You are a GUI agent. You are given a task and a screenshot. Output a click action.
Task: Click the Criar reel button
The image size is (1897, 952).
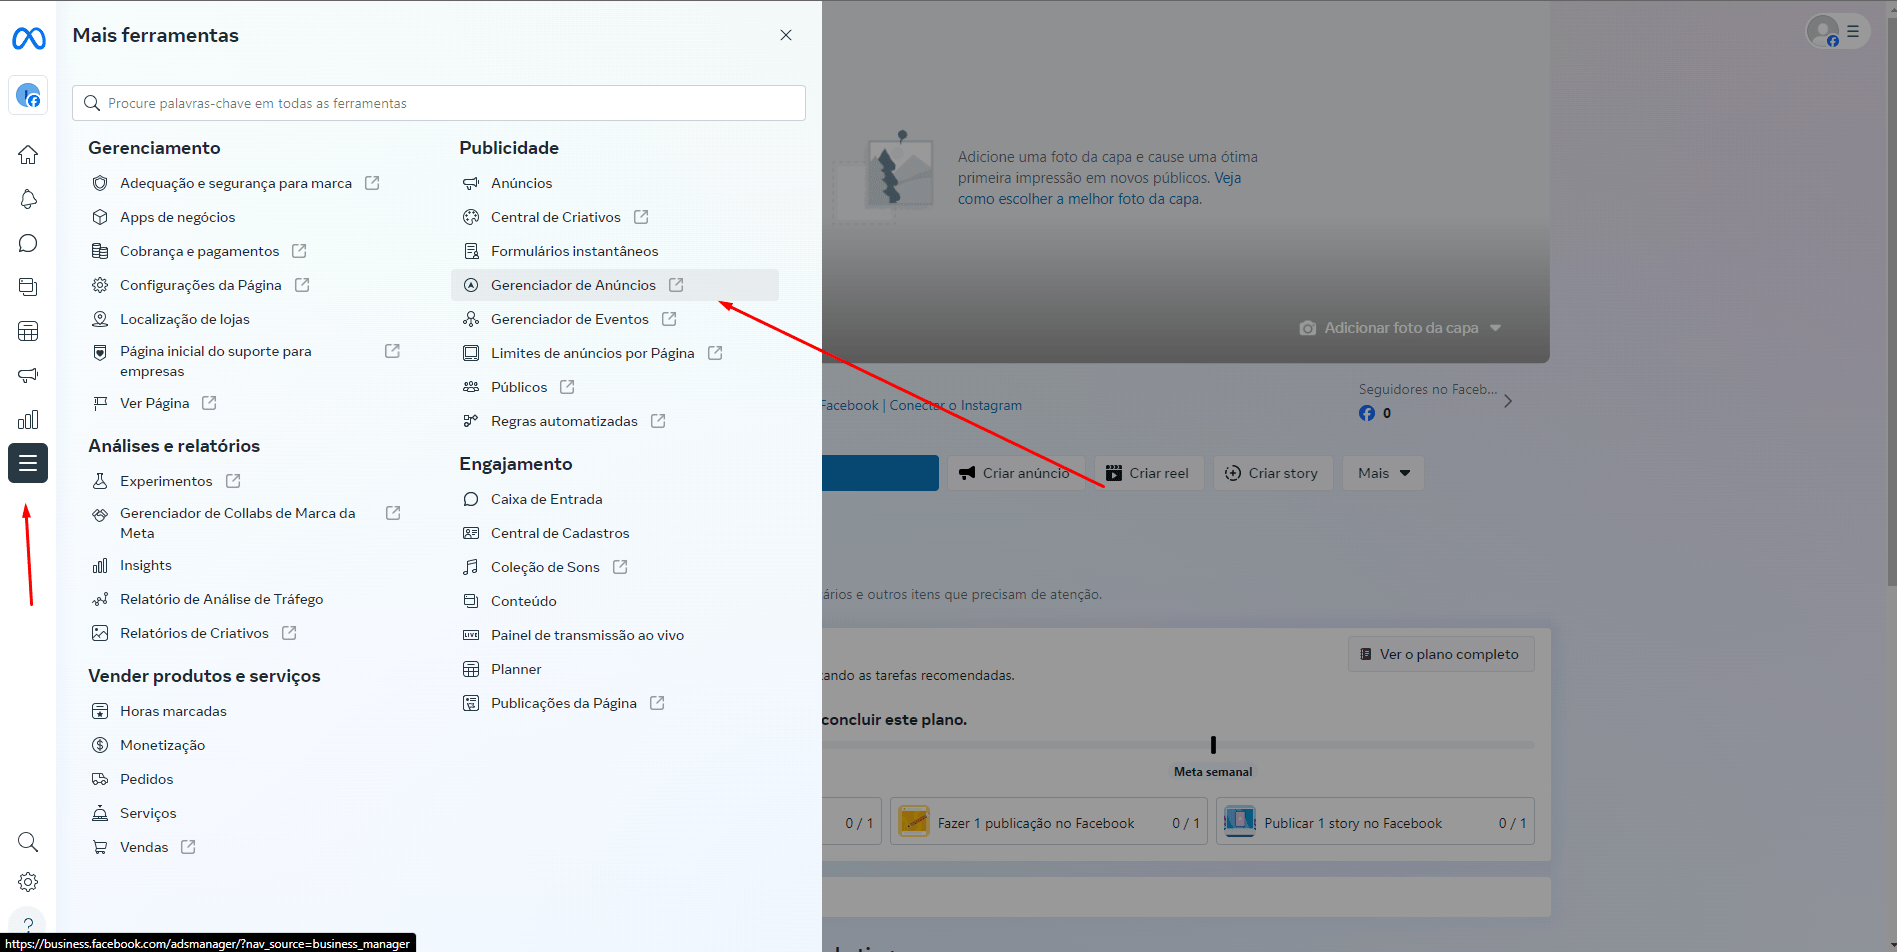tap(1149, 473)
